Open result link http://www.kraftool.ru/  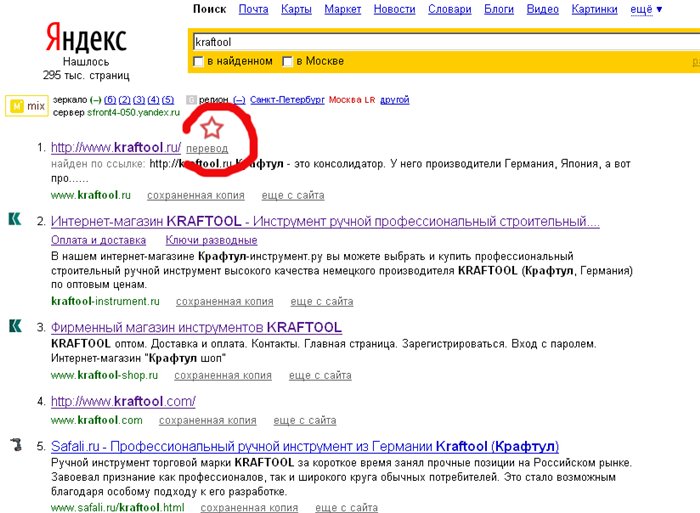(116, 147)
